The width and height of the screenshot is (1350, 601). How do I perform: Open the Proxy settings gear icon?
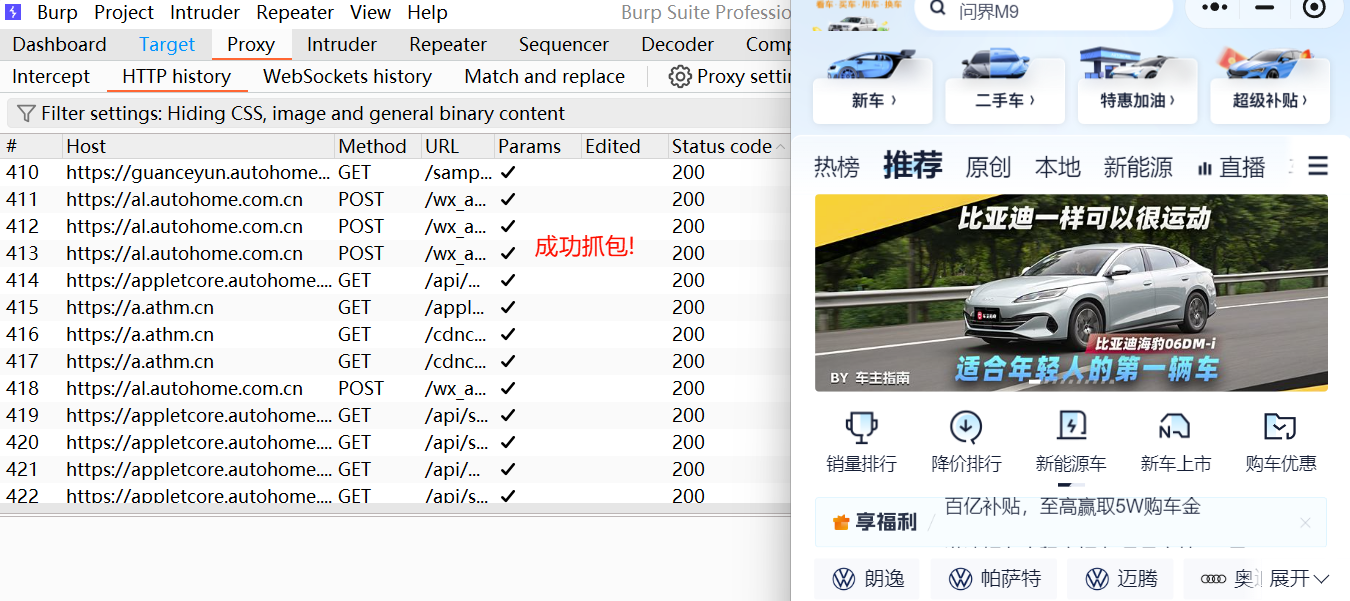click(680, 77)
